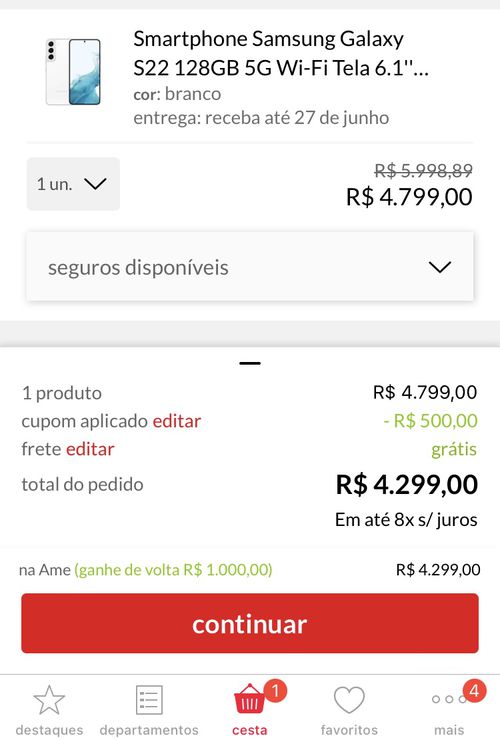Tap the mais notification badge showing 4
The height and width of the screenshot is (740, 500).
(474, 691)
